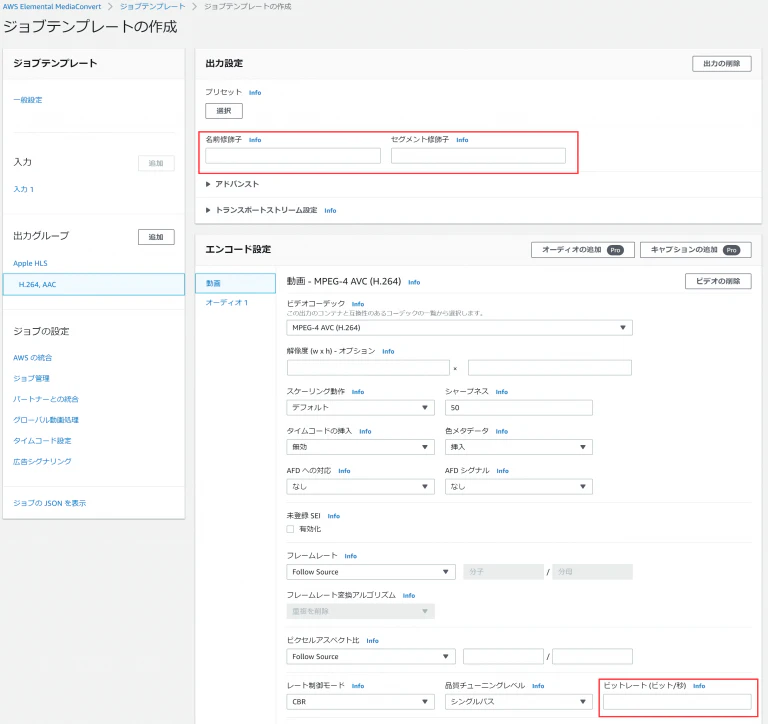
Task: Open Info beside セグメント修飾子
Action: (x=462, y=140)
